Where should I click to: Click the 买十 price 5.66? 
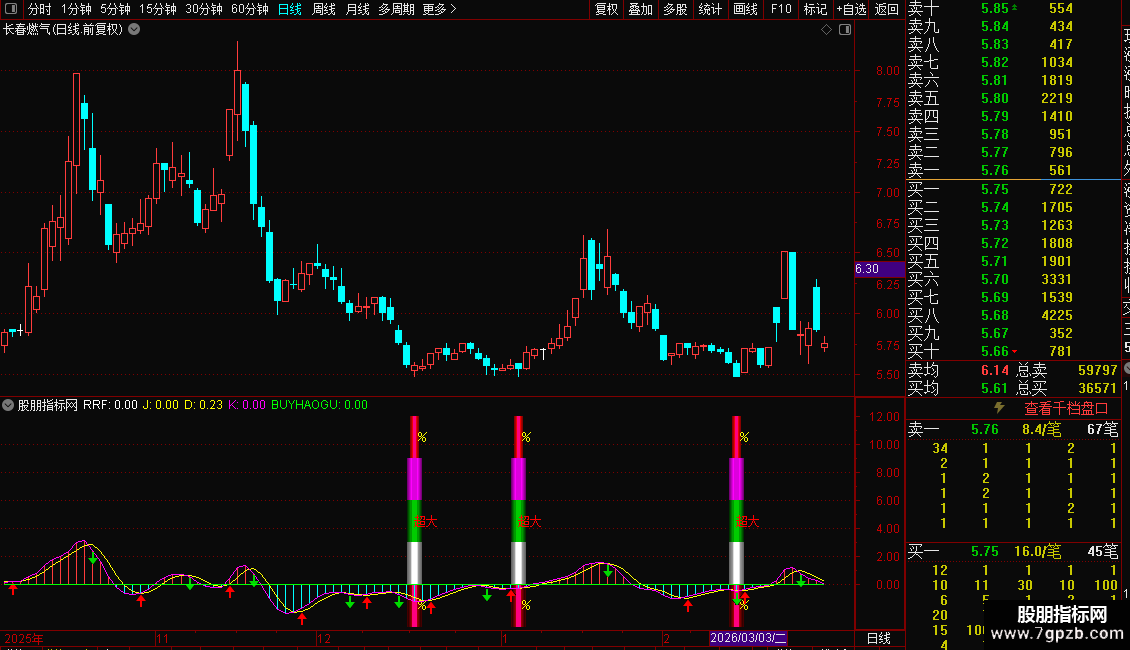click(x=995, y=352)
